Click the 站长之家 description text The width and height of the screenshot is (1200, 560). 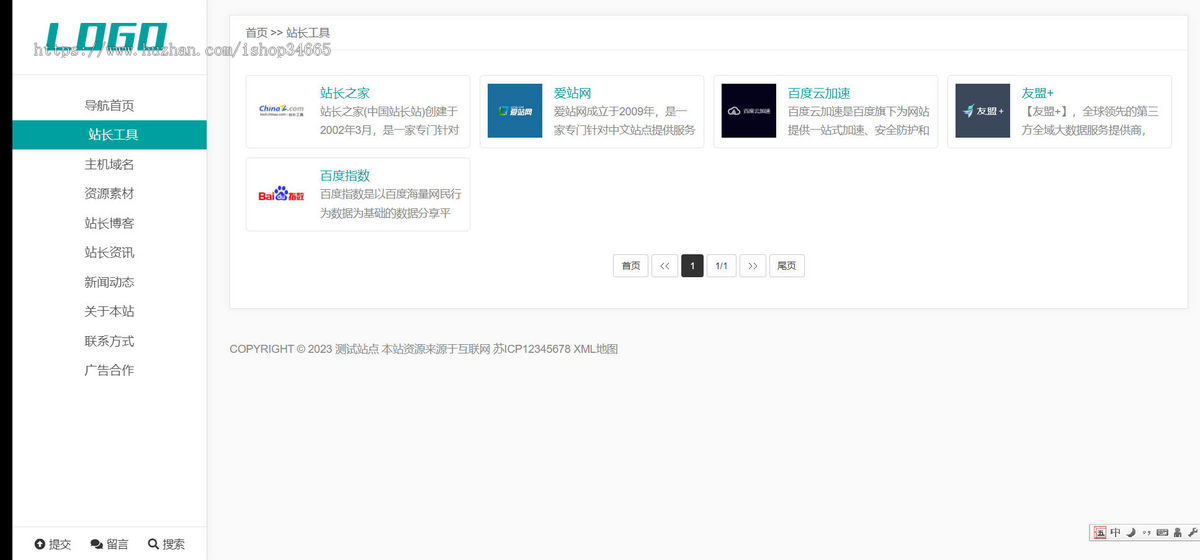[x=390, y=121]
